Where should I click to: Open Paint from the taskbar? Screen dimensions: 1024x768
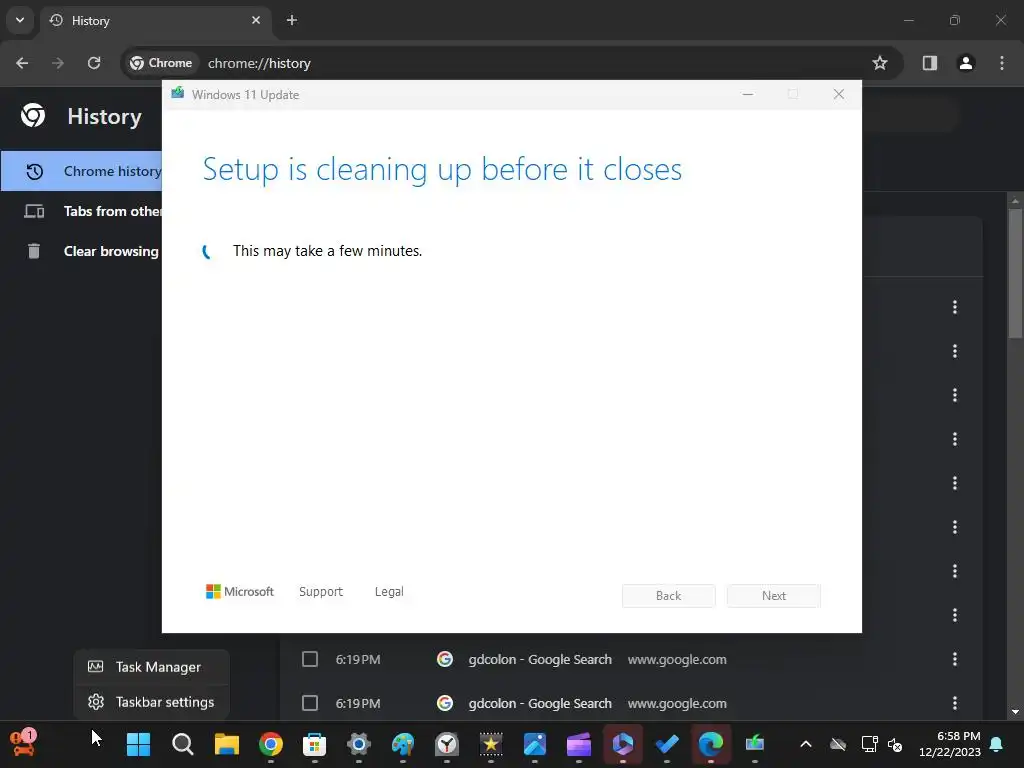[x=402, y=744]
